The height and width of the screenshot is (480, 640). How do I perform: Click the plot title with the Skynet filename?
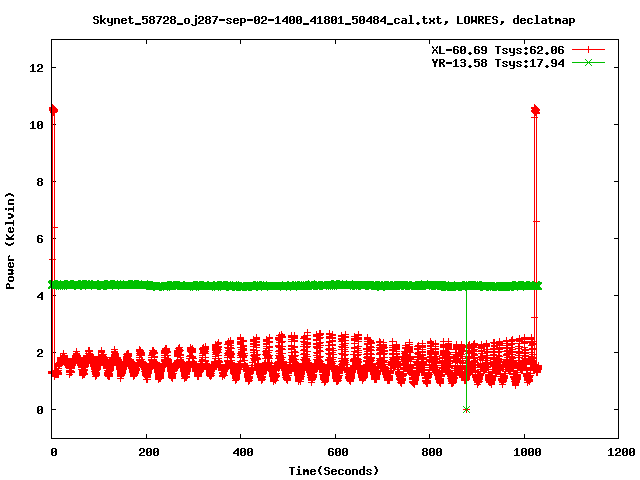(333, 20)
